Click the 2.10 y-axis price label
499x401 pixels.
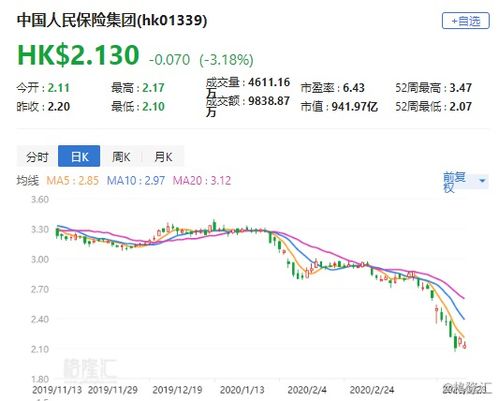coord(40,349)
